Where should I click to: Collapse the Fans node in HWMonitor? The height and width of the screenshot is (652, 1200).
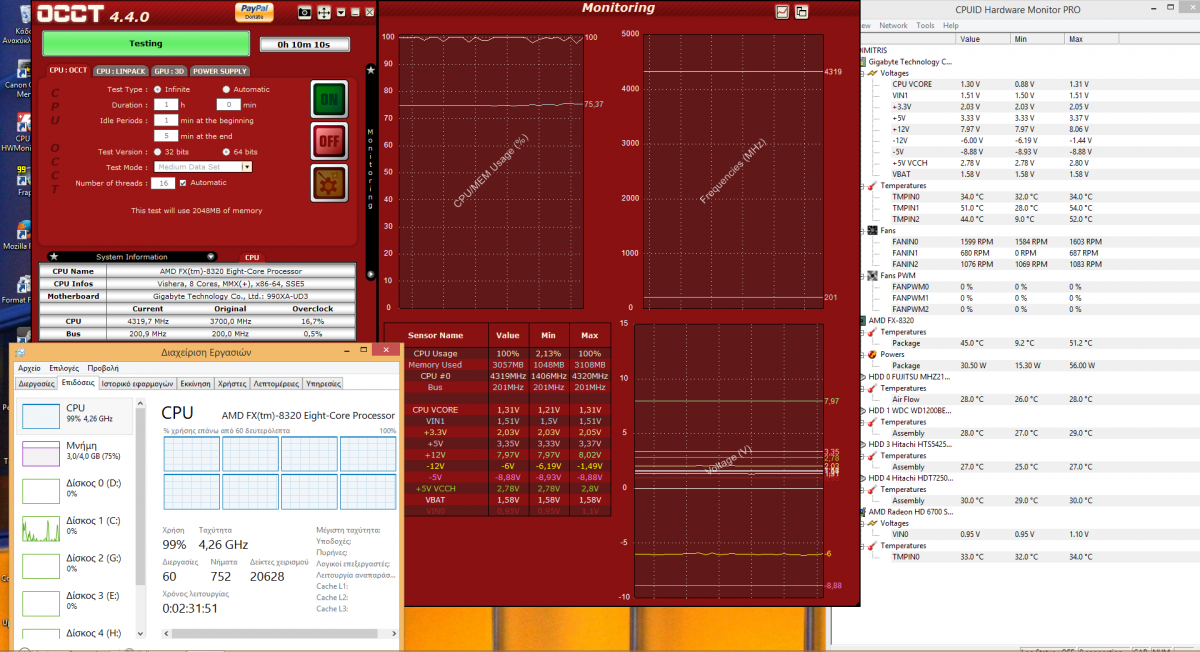864,230
